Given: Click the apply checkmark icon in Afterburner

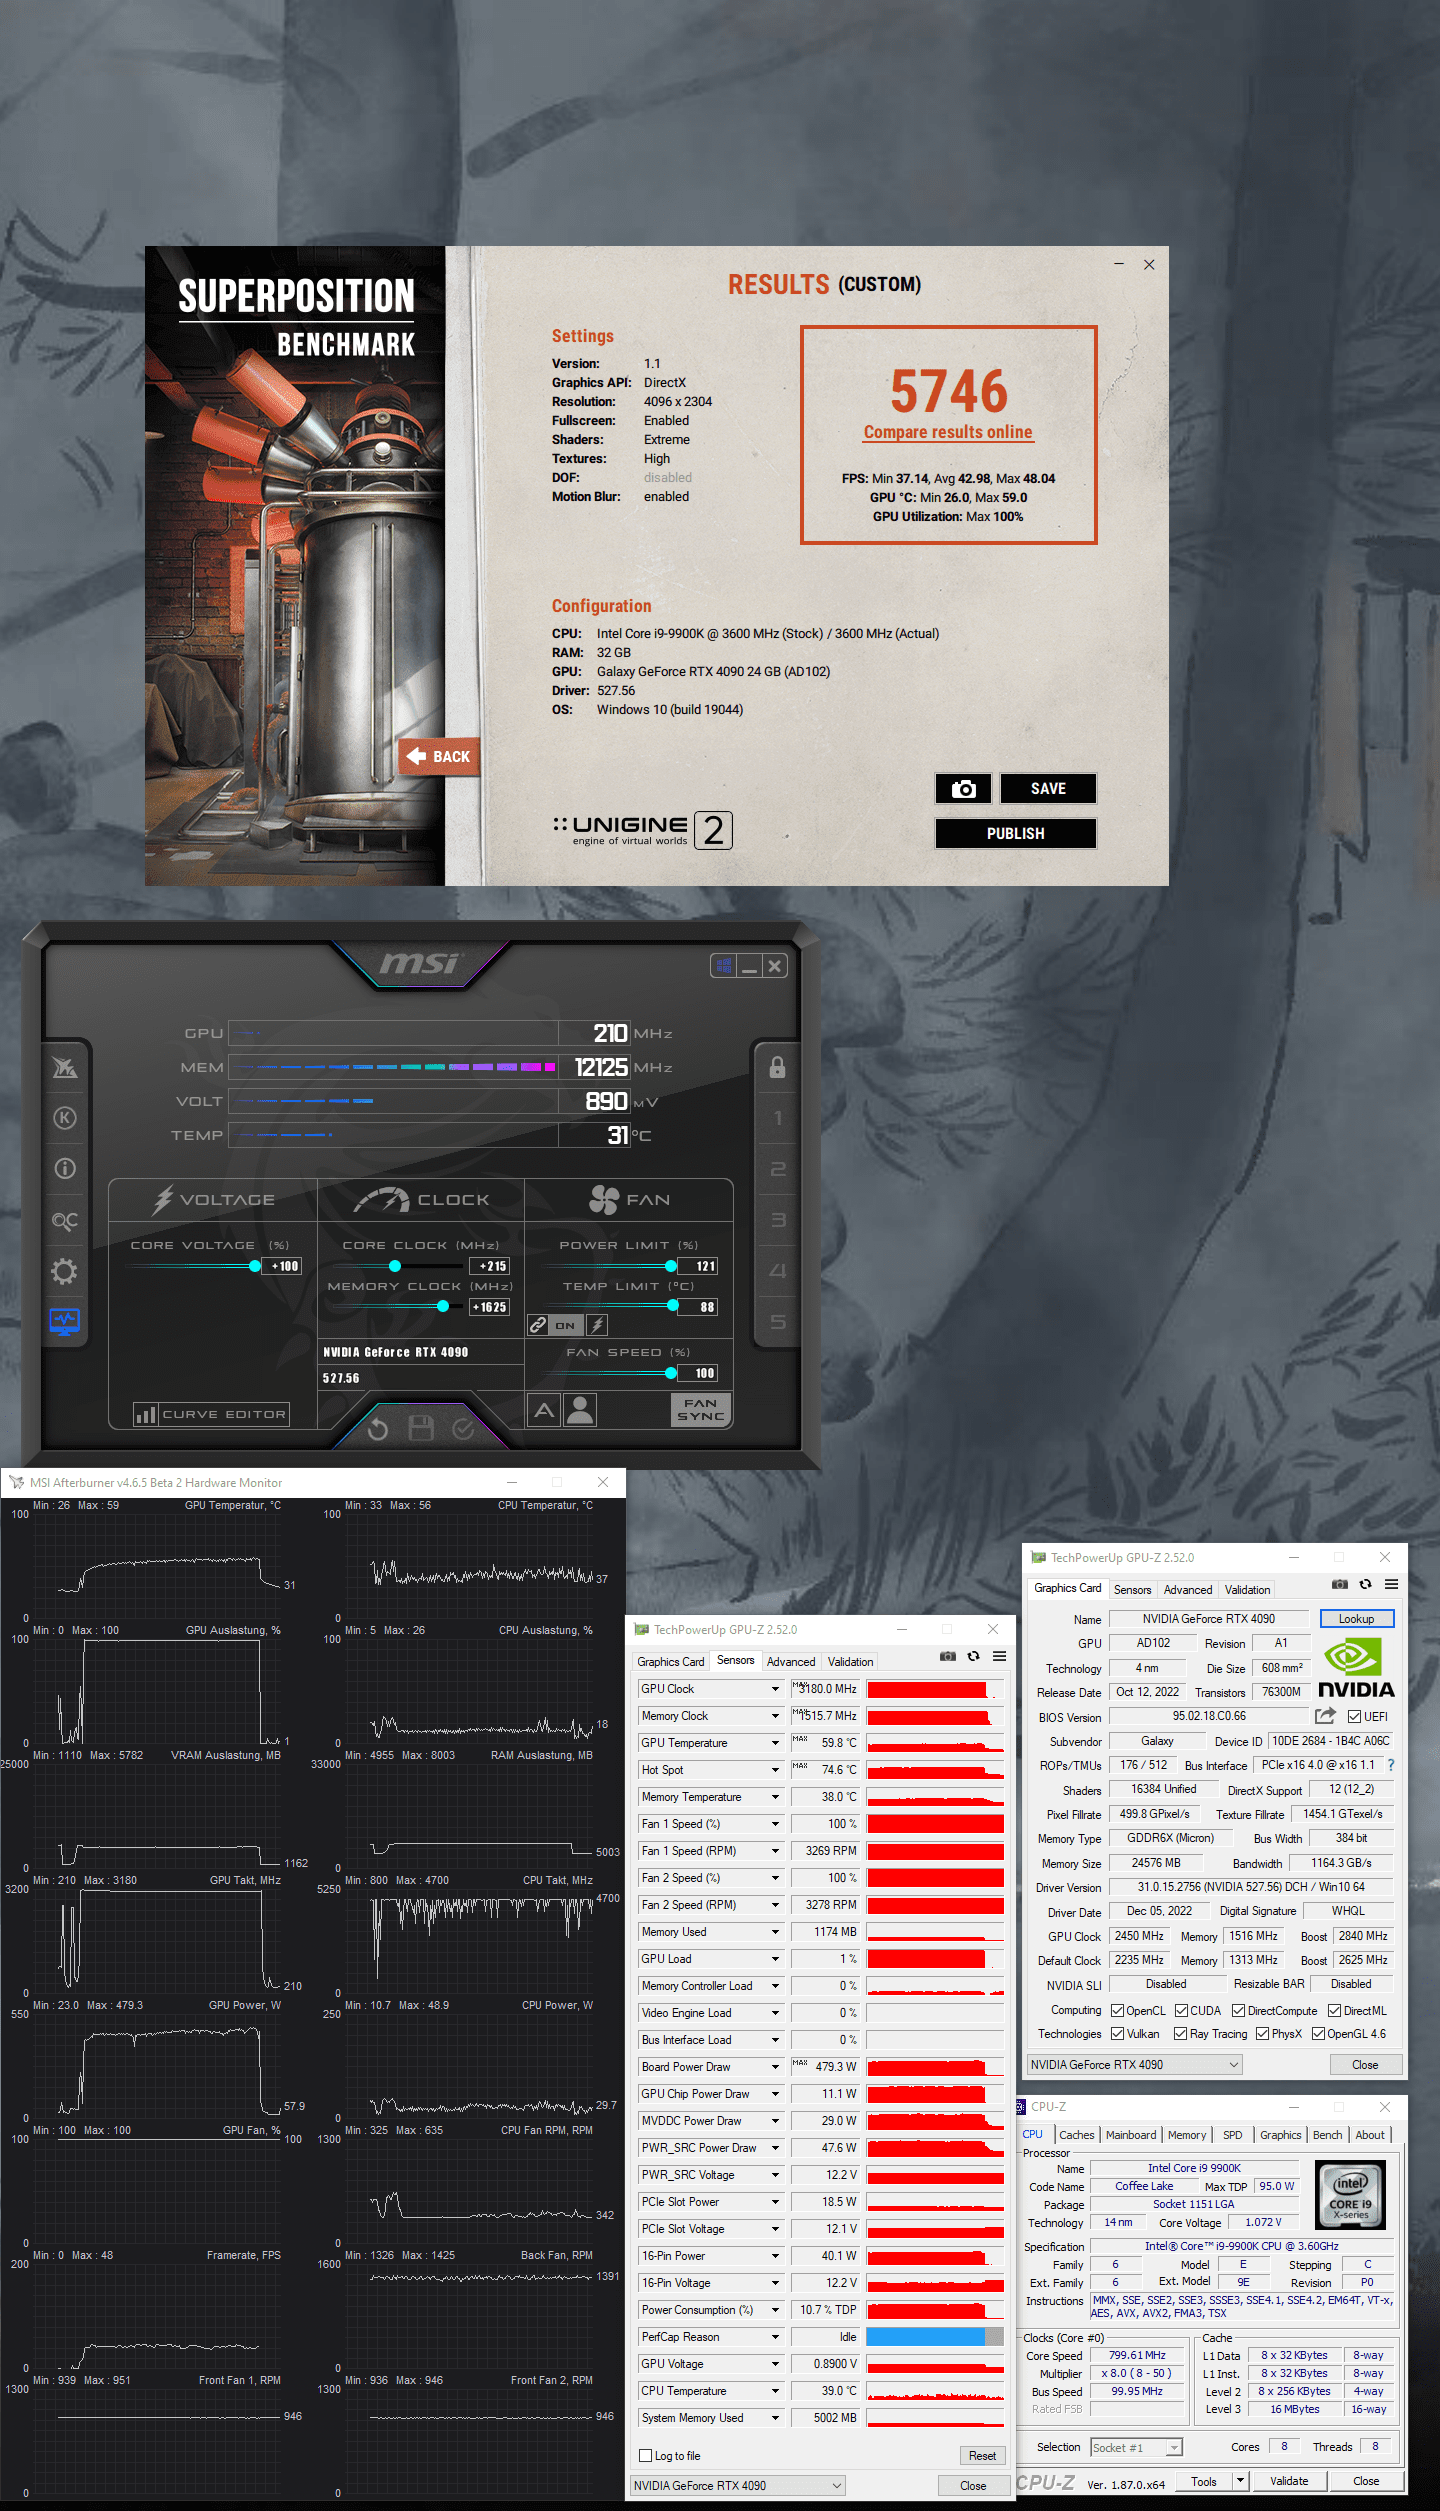Looking at the screenshot, I should [463, 1429].
